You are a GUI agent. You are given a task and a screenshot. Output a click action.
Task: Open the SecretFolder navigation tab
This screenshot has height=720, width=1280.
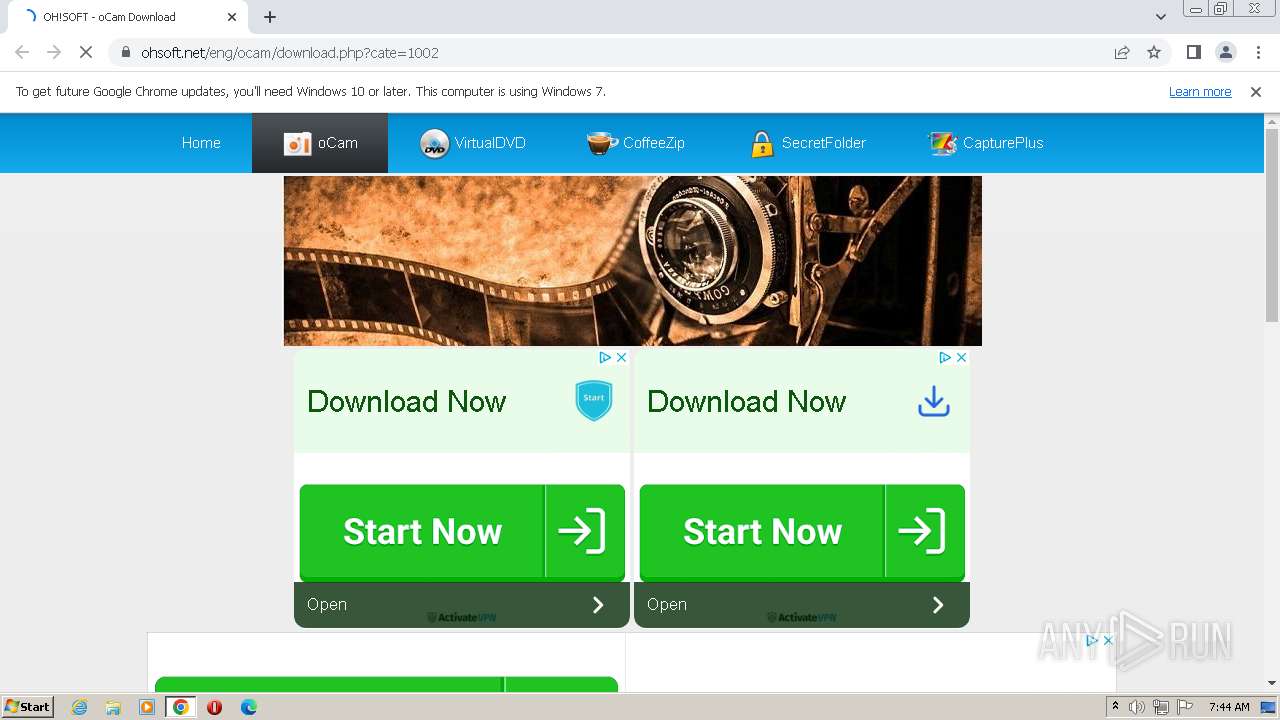click(x=808, y=143)
